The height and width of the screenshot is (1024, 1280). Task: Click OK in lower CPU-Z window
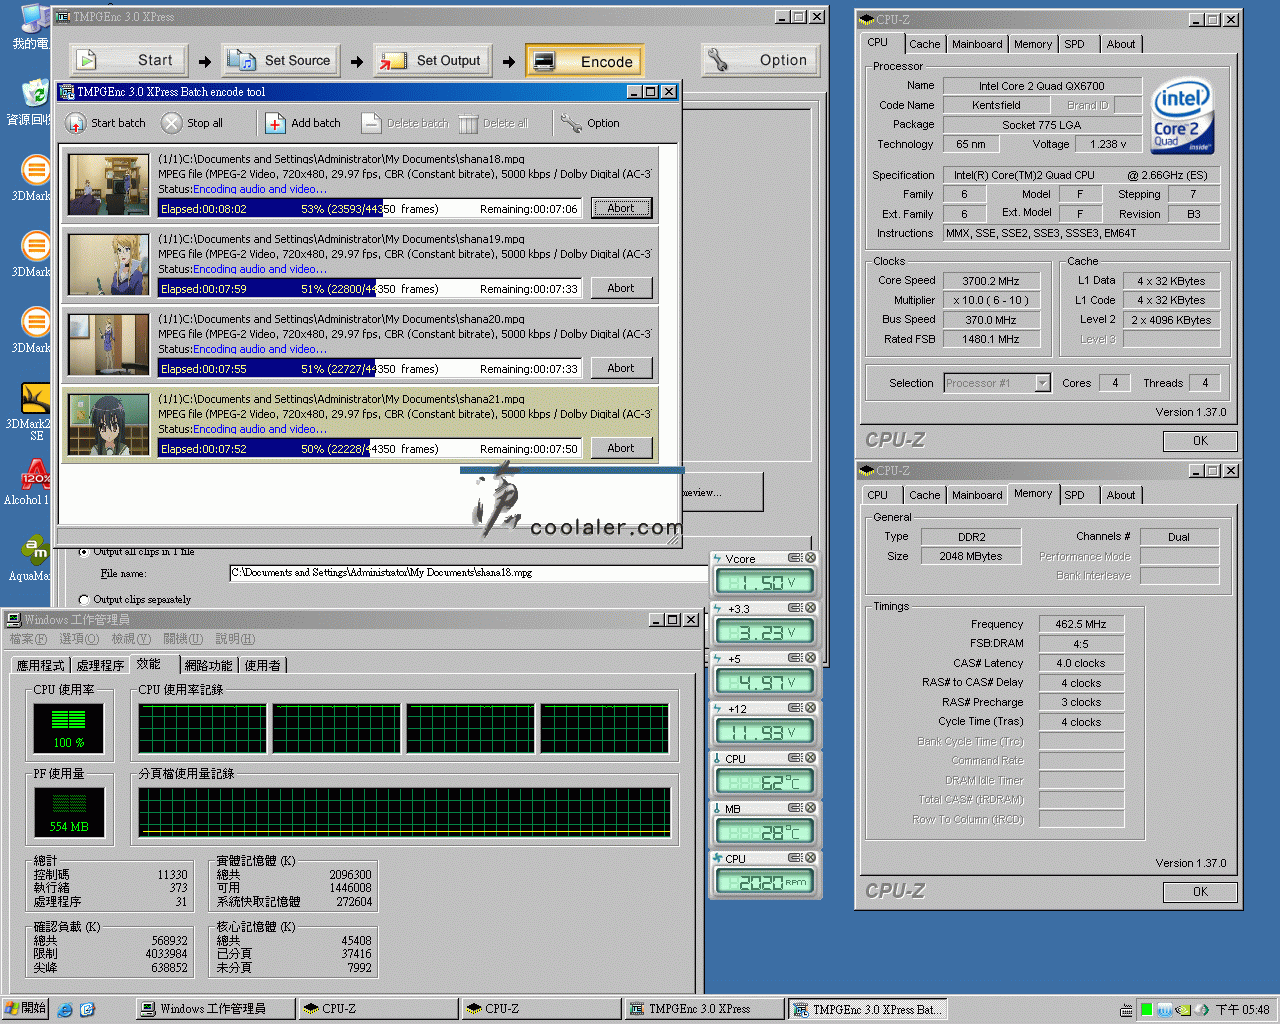tap(1200, 892)
